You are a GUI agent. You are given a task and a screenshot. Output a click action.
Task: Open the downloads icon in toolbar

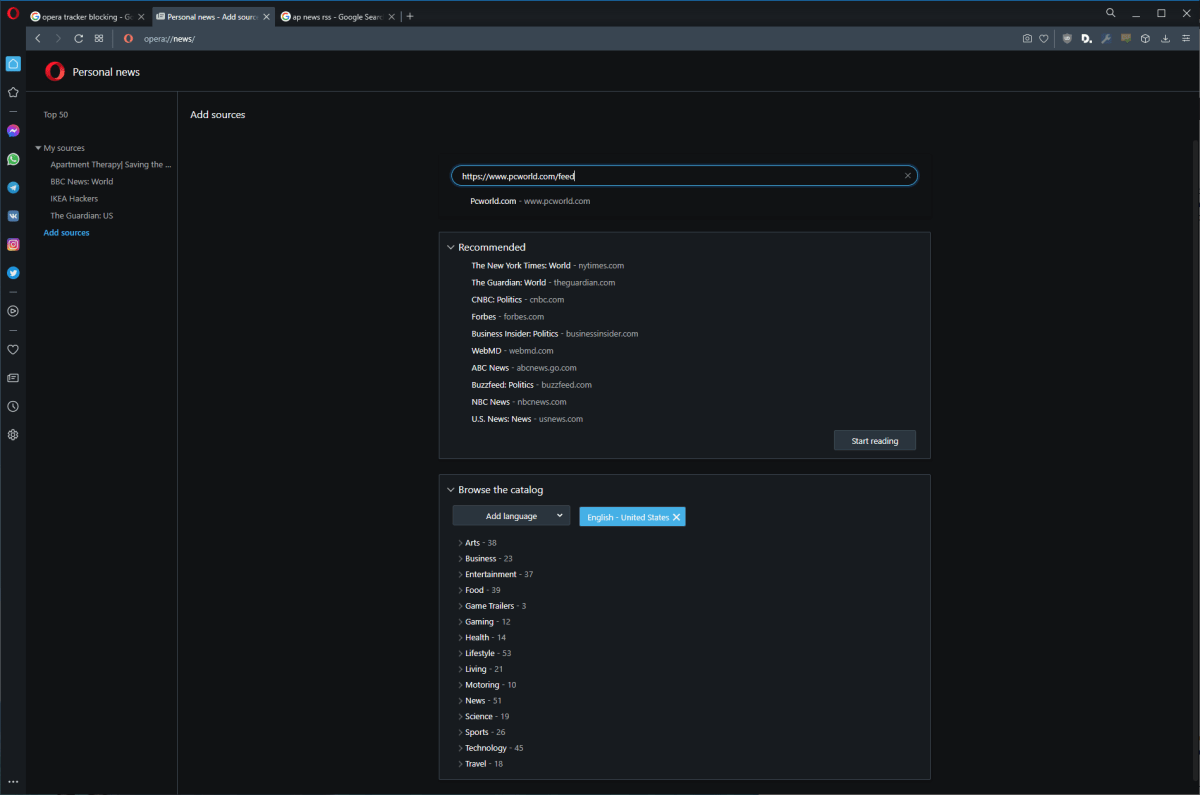(x=1165, y=39)
